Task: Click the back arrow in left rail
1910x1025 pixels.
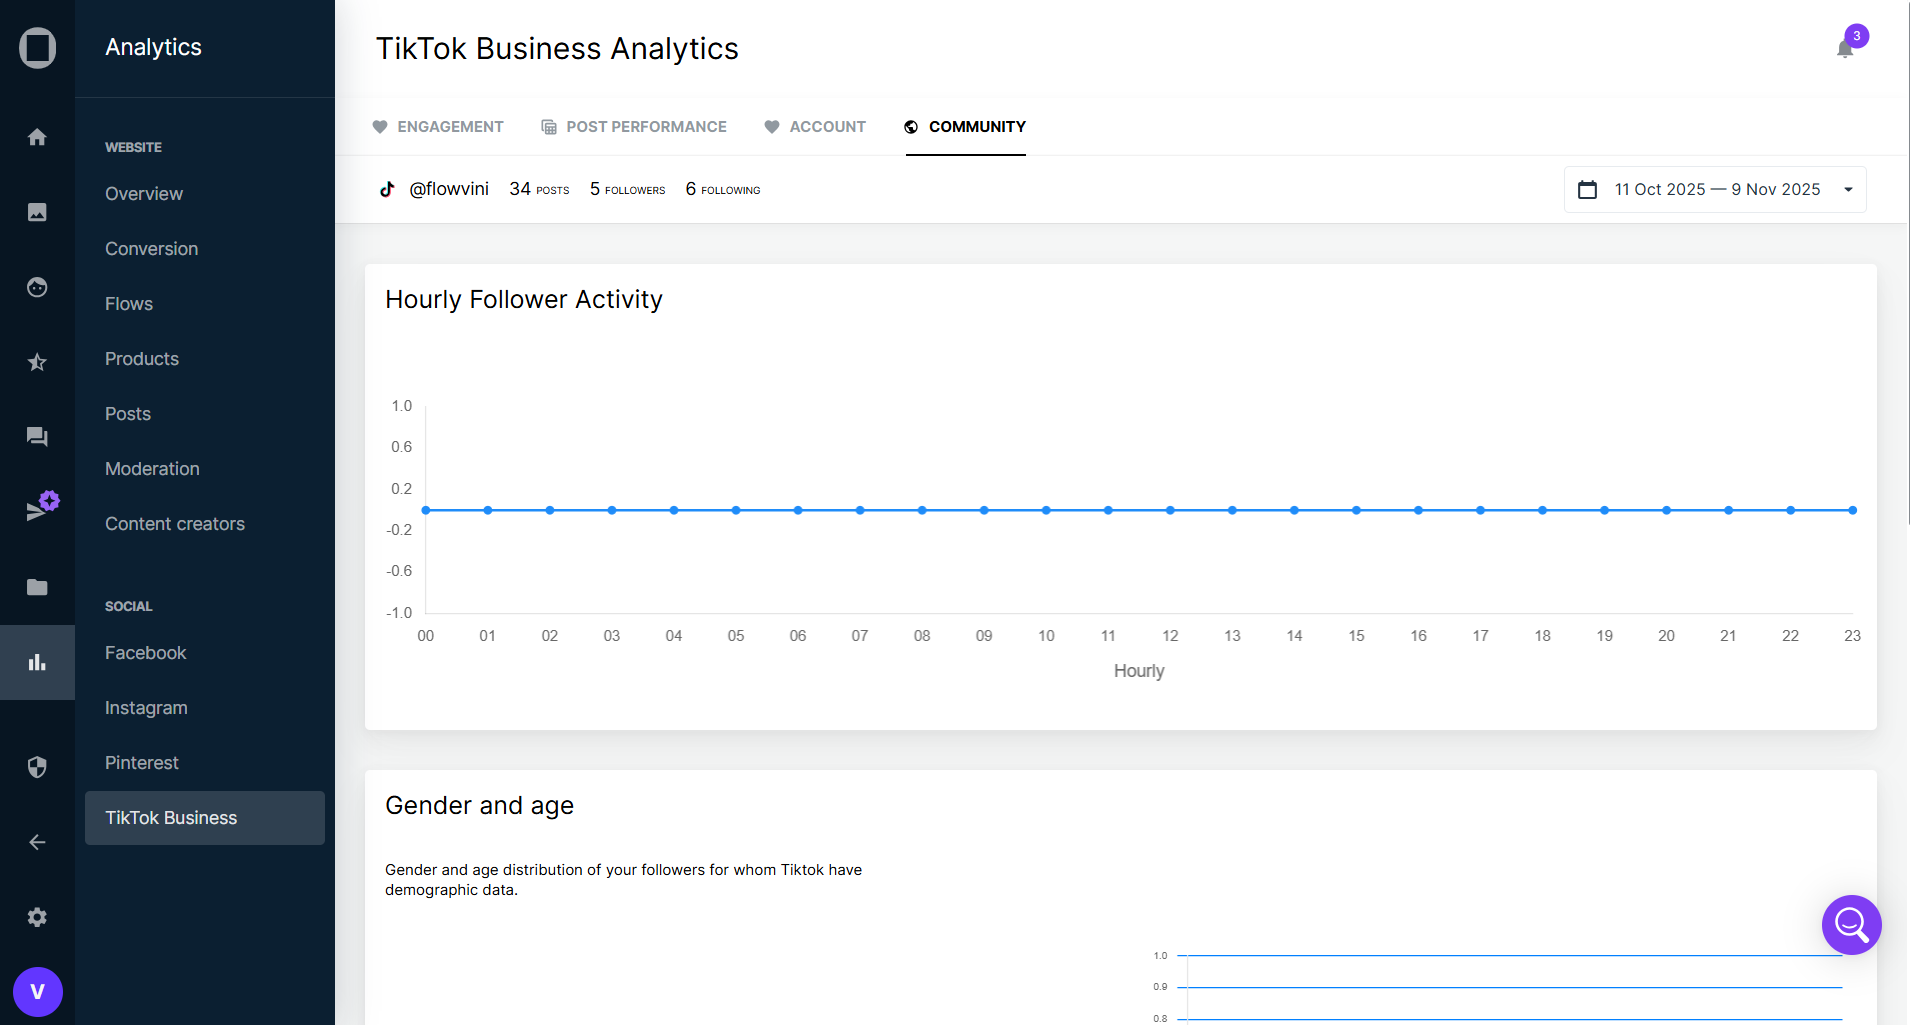Action: [x=37, y=842]
